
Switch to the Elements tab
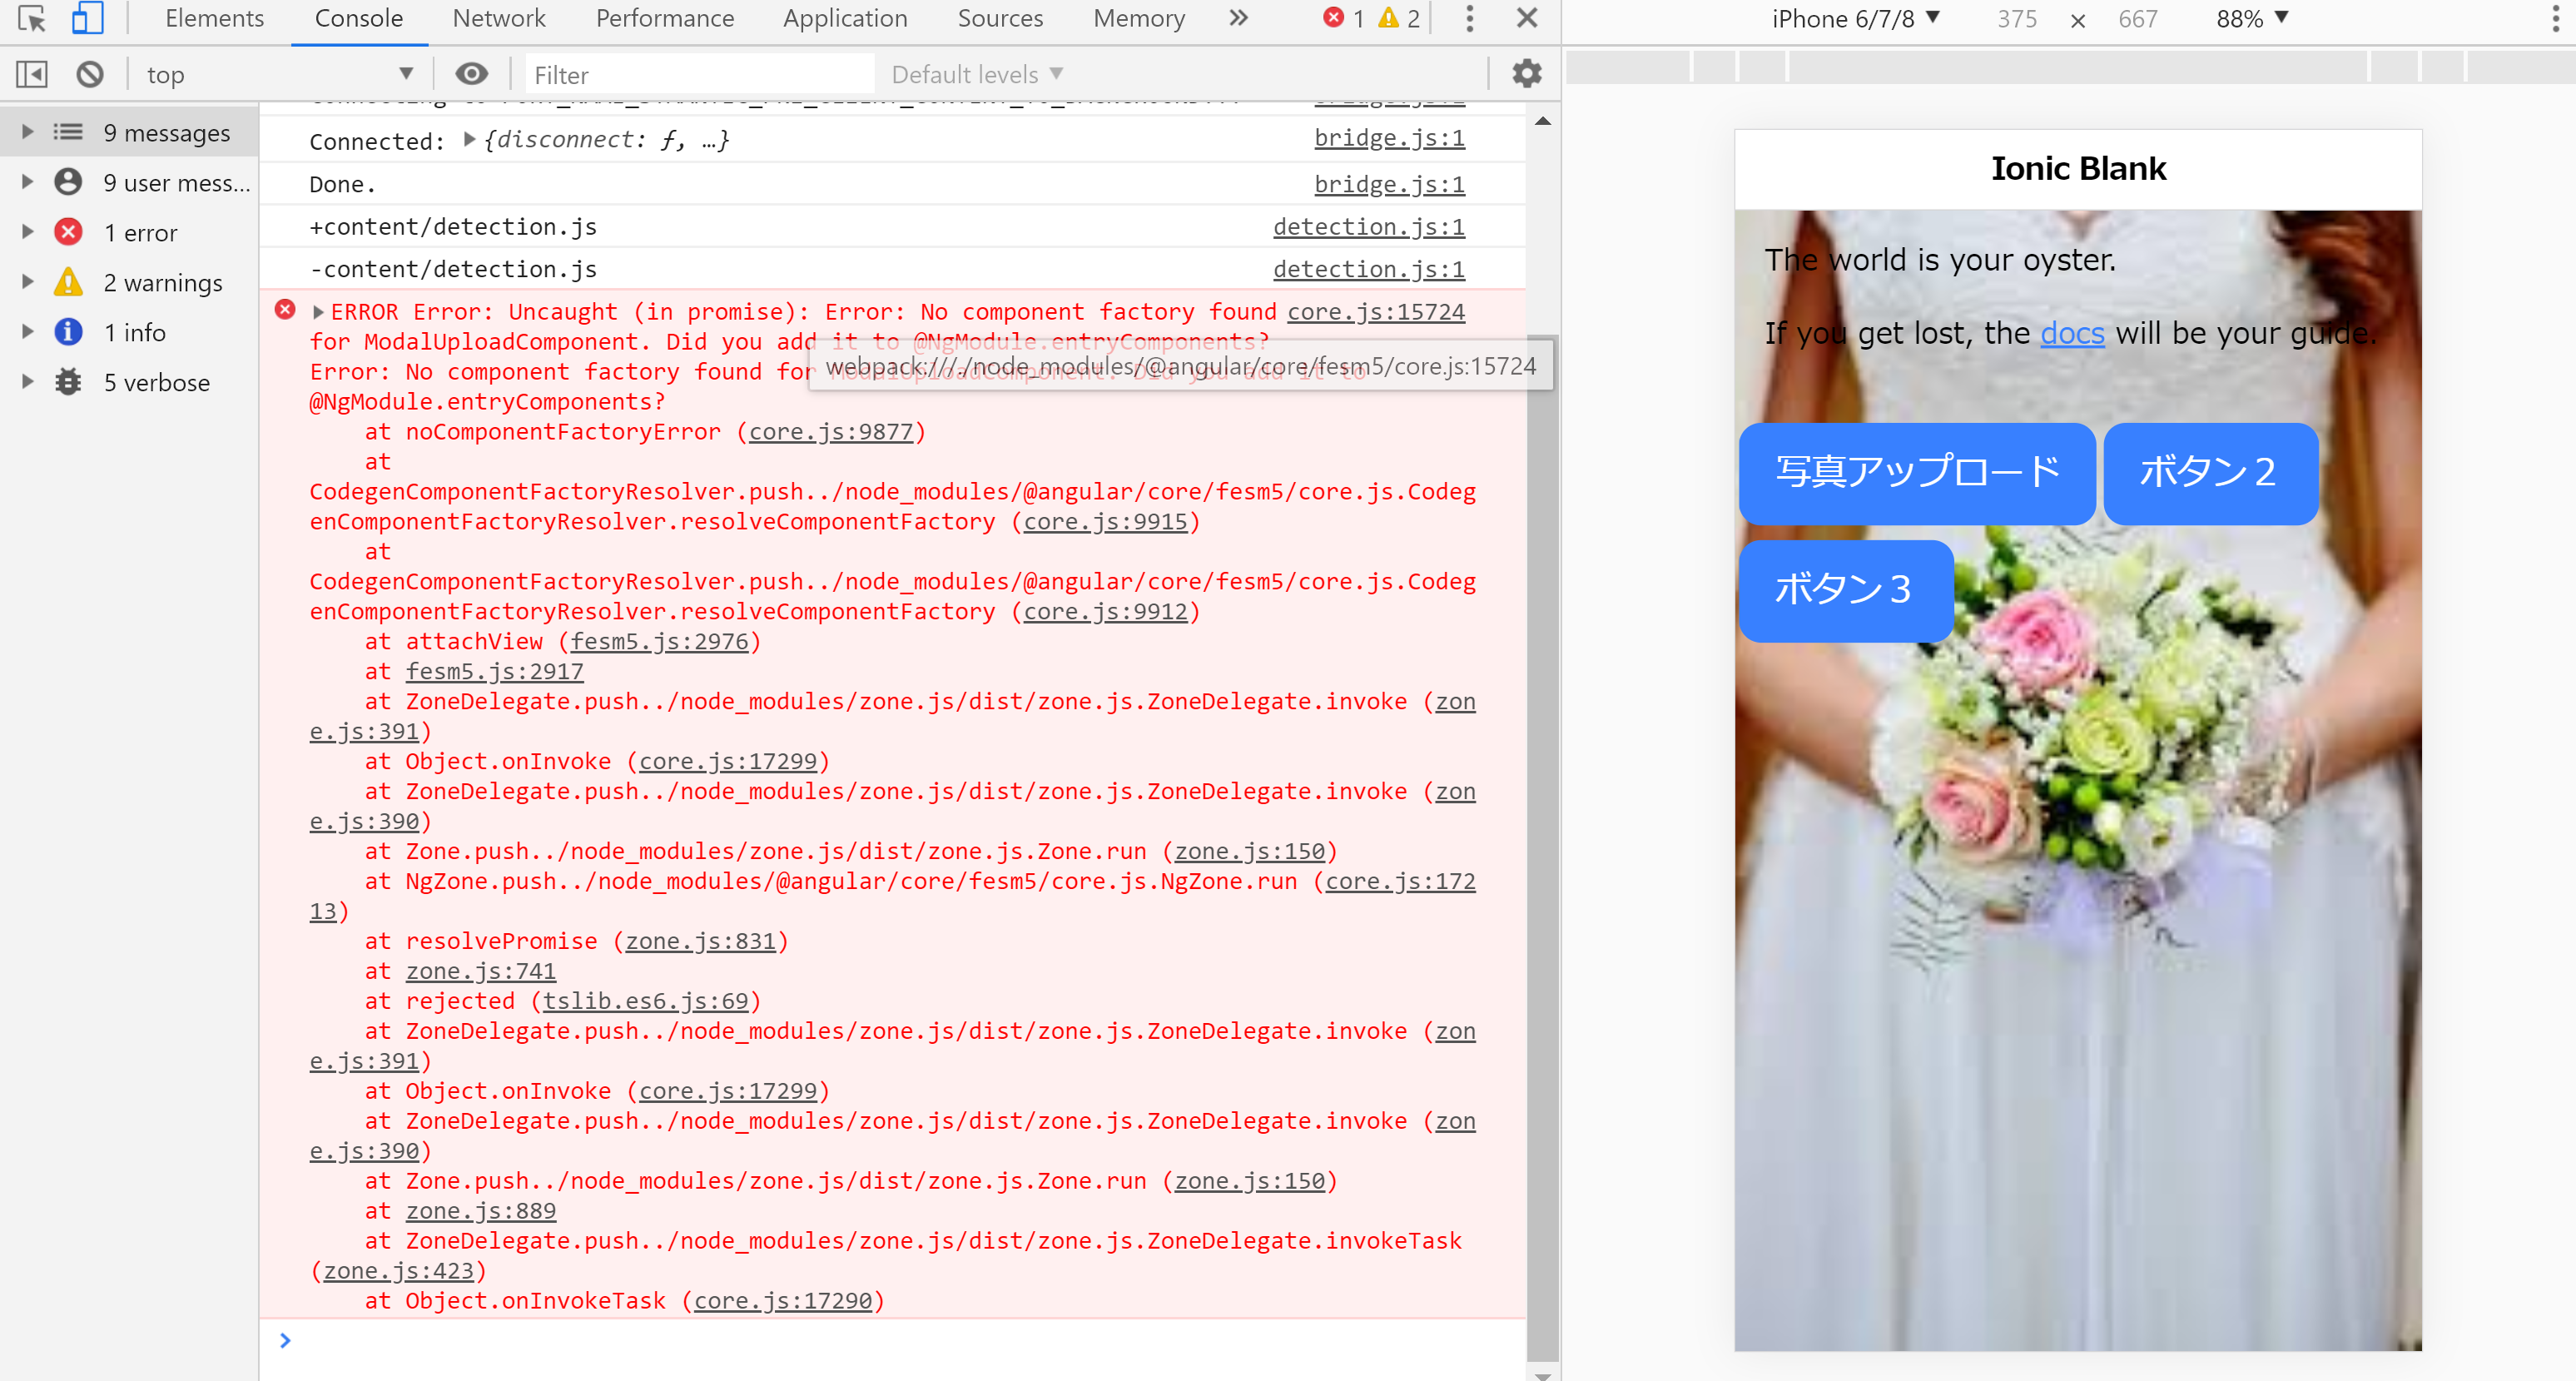click(214, 18)
